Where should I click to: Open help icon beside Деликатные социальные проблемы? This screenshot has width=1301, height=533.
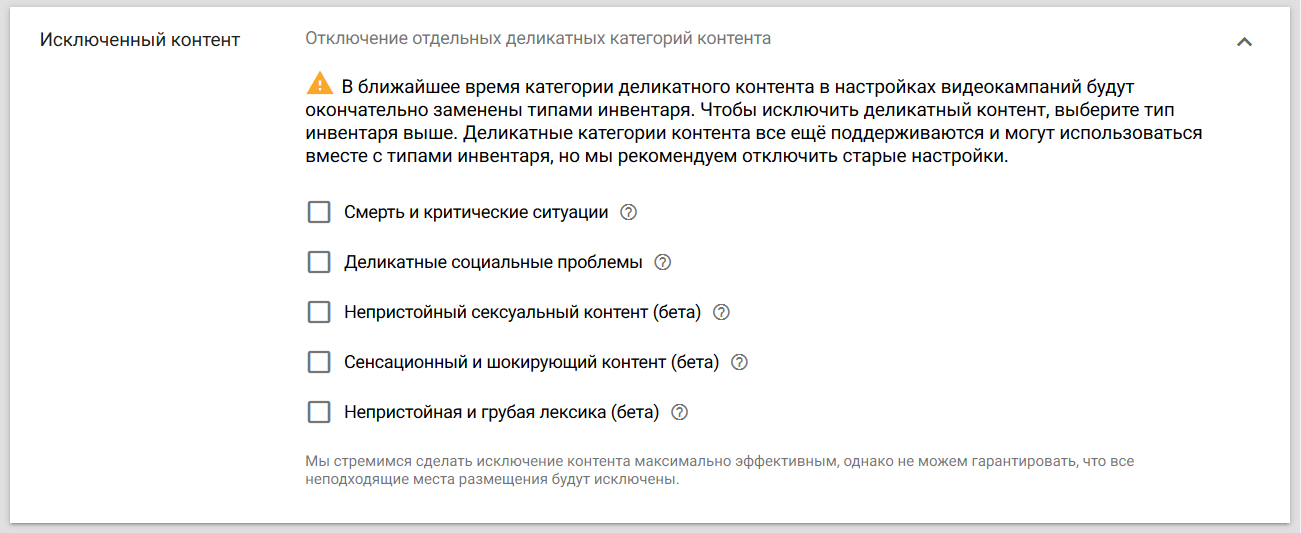click(x=662, y=262)
